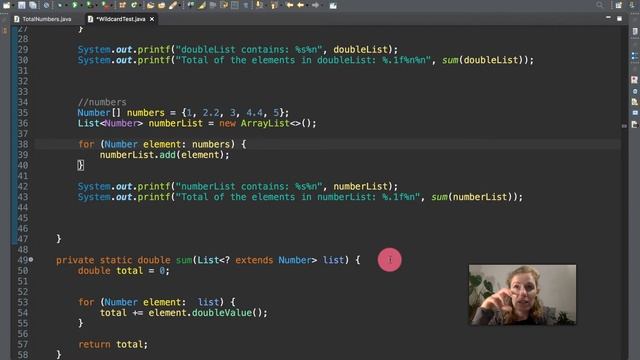This screenshot has height=360, width=640.
Task: Click the green Run button
Action: (74, 5)
